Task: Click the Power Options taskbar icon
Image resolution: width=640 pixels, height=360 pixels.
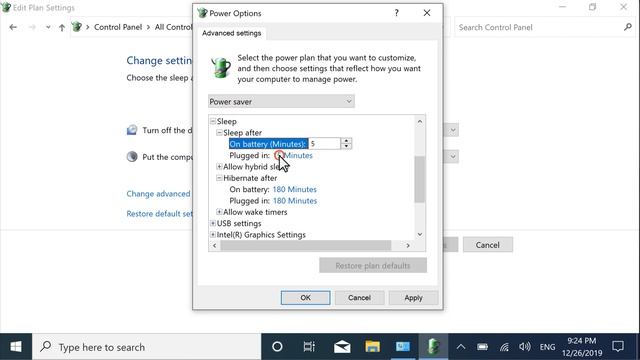Action: tap(433, 347)
